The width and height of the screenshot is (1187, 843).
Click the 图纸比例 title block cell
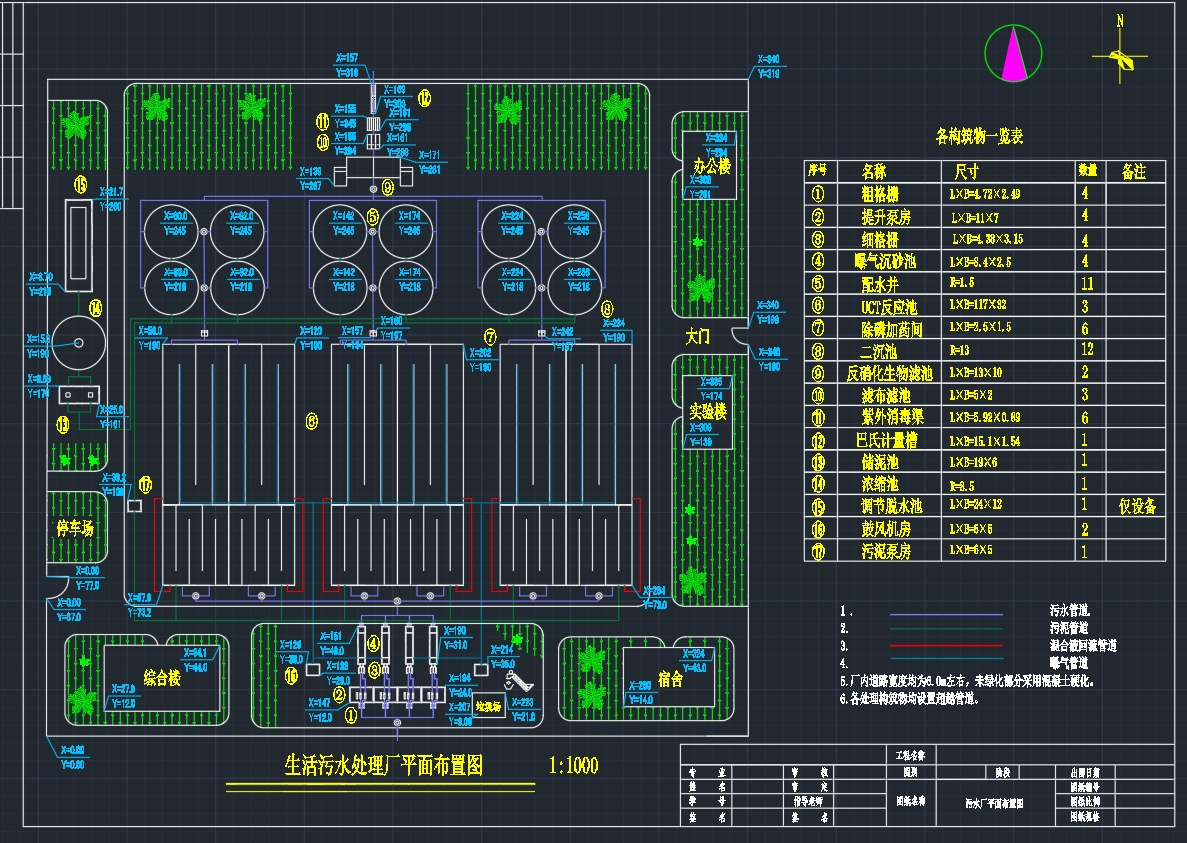[x=1085, y=801]
